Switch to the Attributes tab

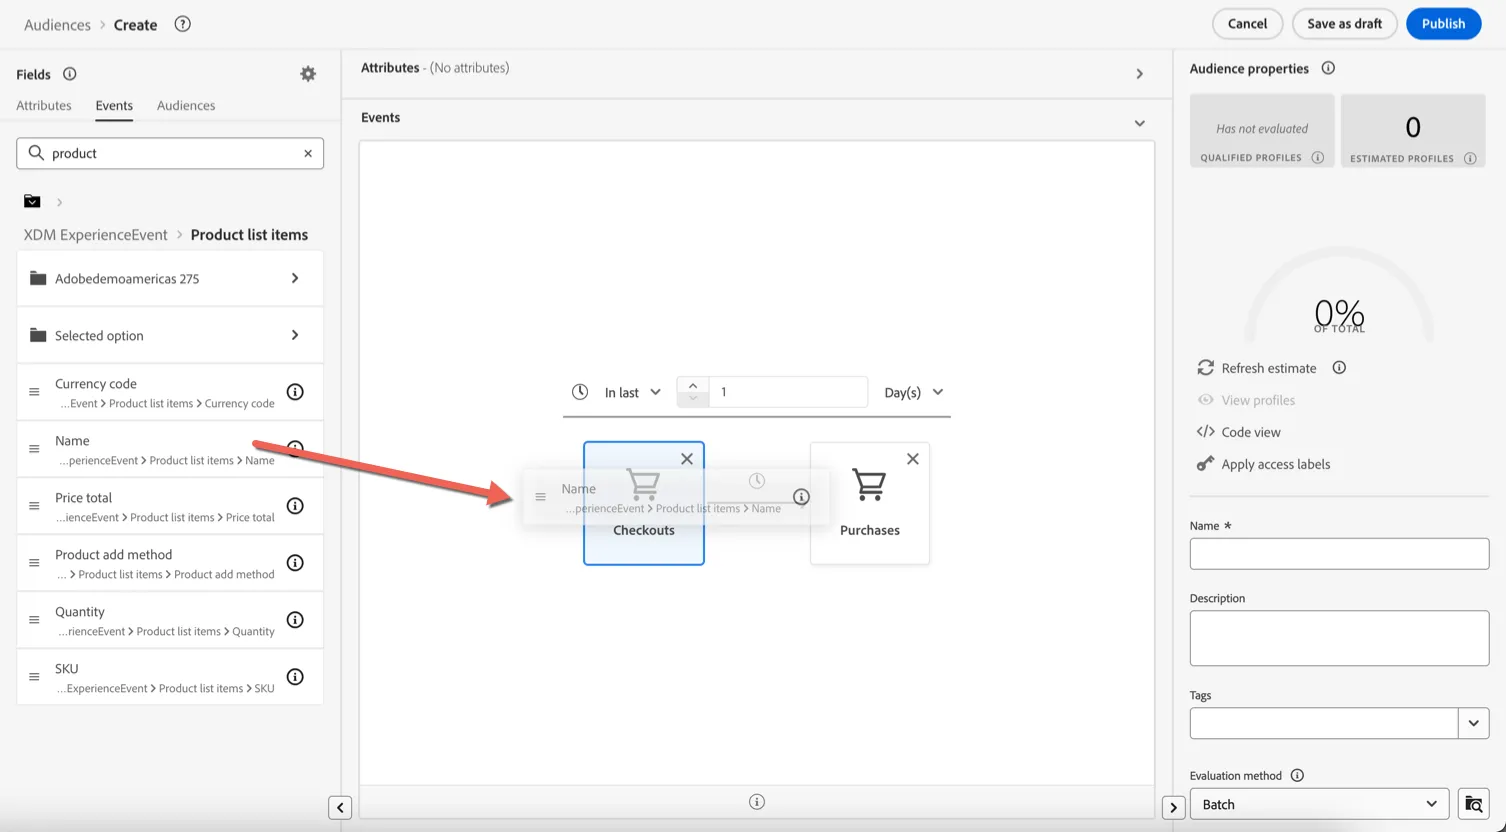coord(44,105)
